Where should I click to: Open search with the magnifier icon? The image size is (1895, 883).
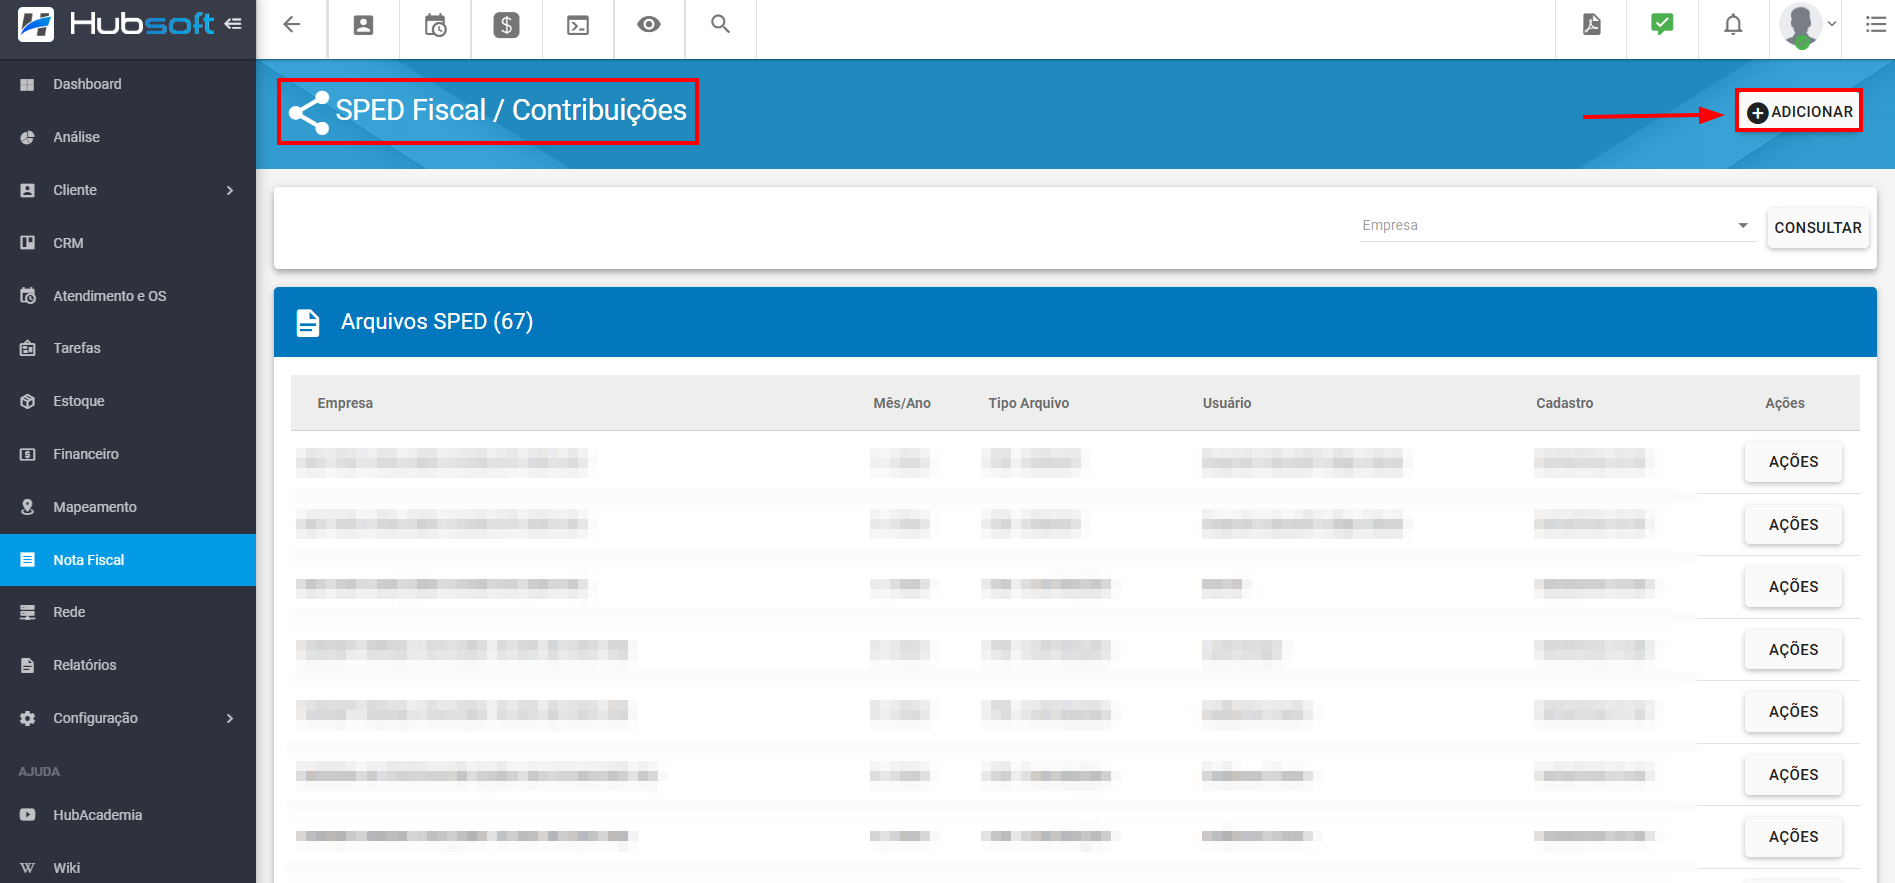click(720, 24)
